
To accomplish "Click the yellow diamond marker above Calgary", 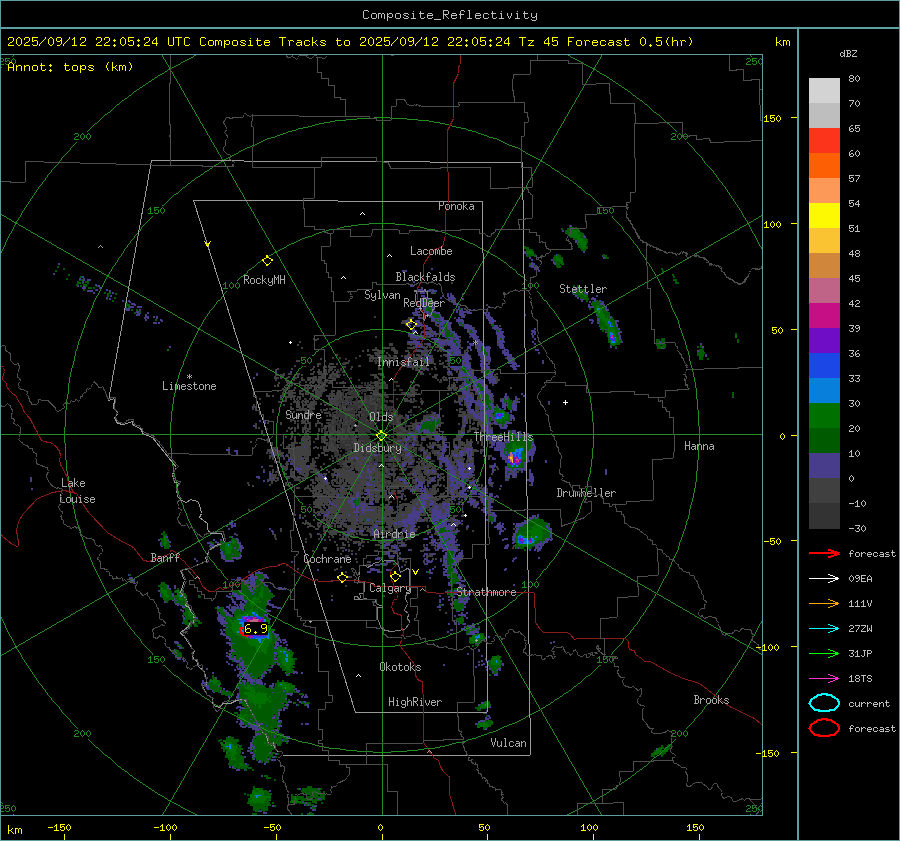I will tap(395, 576).
